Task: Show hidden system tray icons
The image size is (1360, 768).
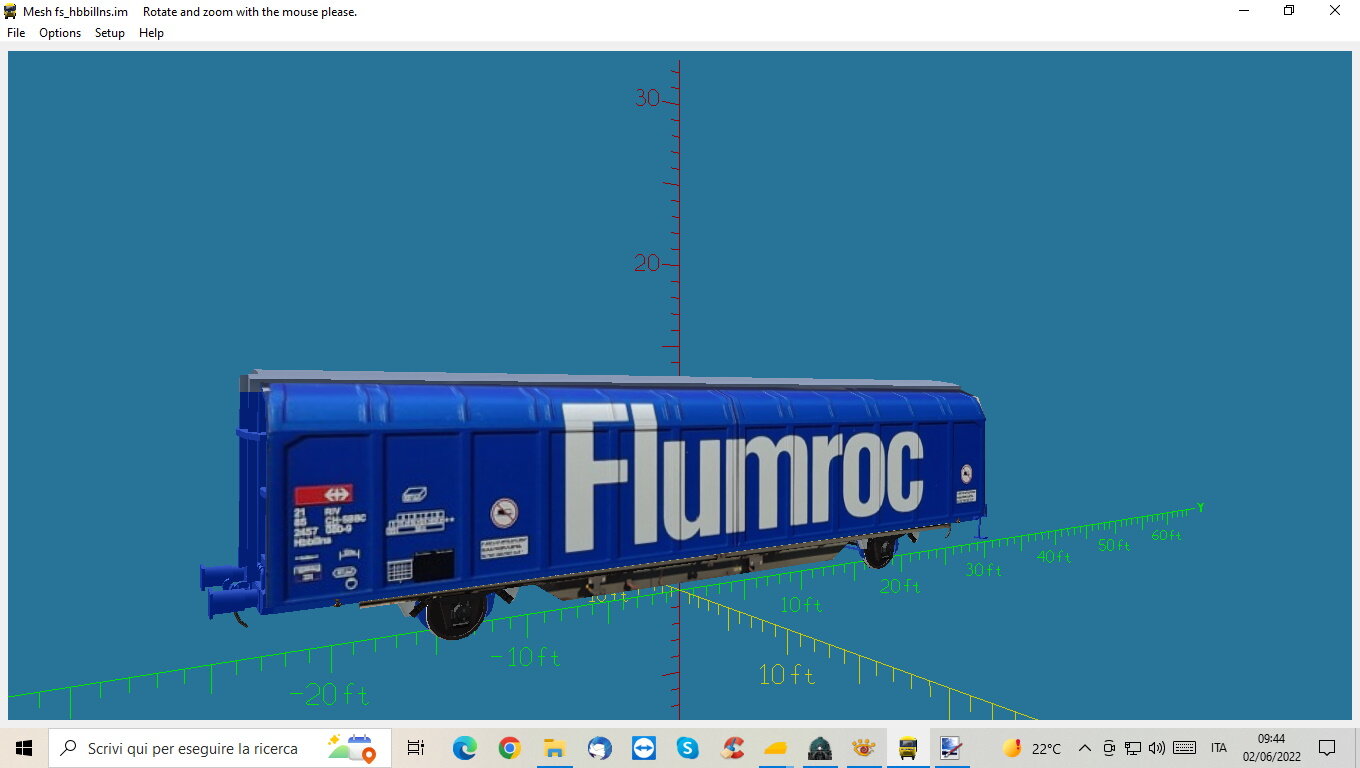Action: (1085, 748)
